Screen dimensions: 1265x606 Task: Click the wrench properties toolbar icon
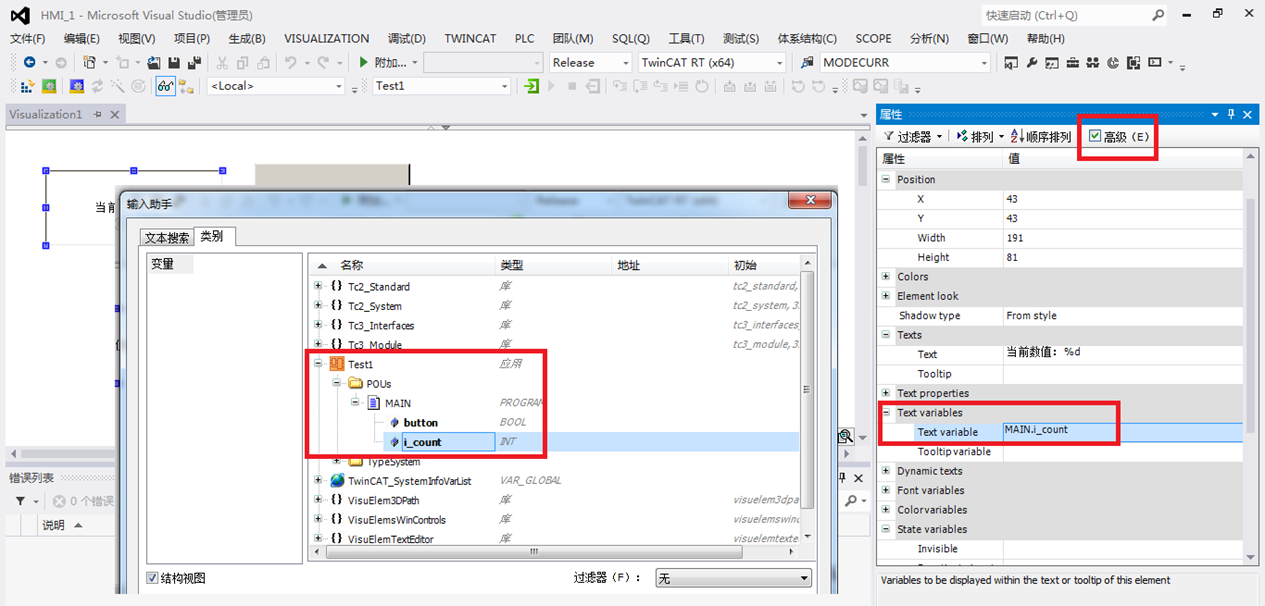point(1031,62)
